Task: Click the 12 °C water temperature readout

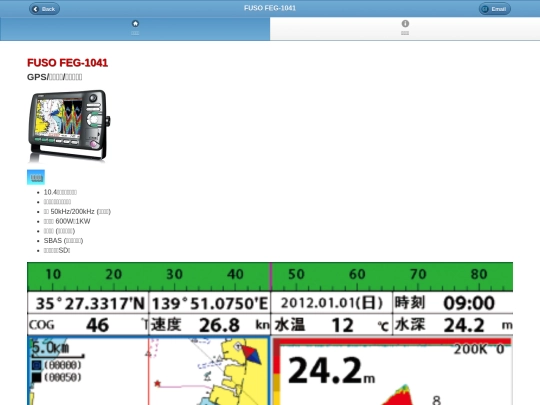Action: (x=331, y=325)
